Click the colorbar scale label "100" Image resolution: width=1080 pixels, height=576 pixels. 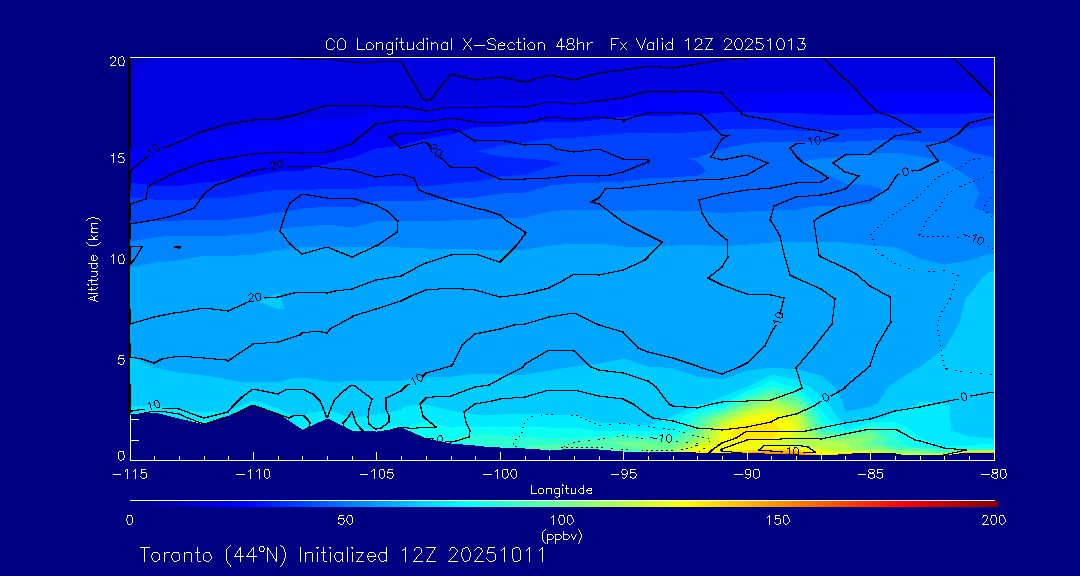coord(562,521)
